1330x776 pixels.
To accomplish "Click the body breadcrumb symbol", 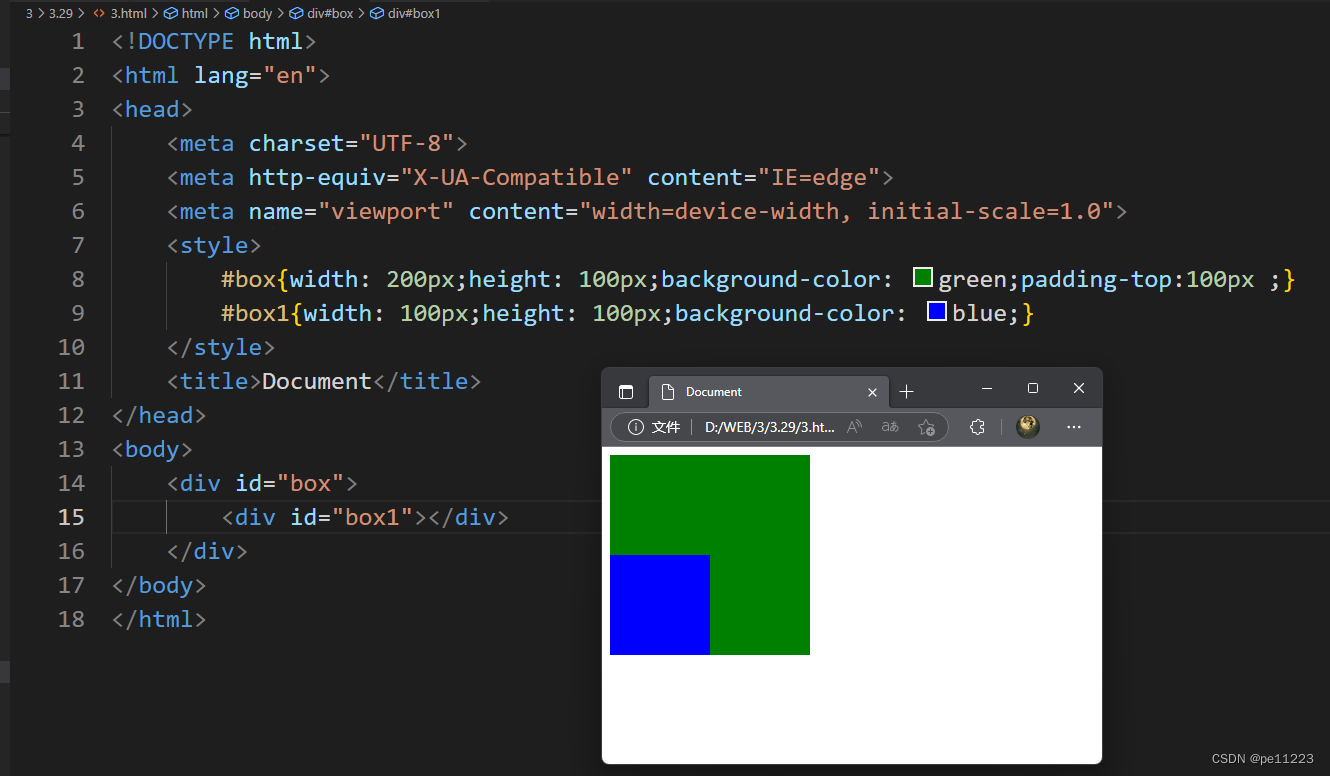I will click(x=249, y=14).
